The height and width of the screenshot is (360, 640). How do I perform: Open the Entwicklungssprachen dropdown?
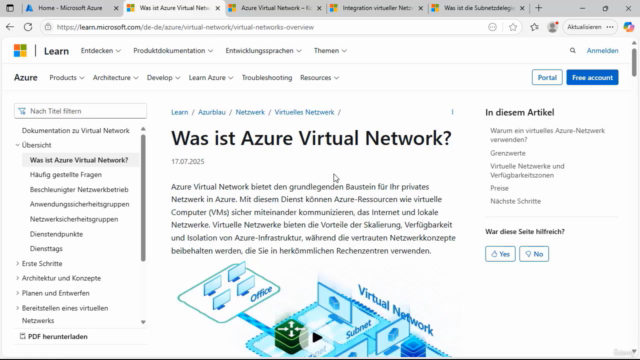(263, 51)
